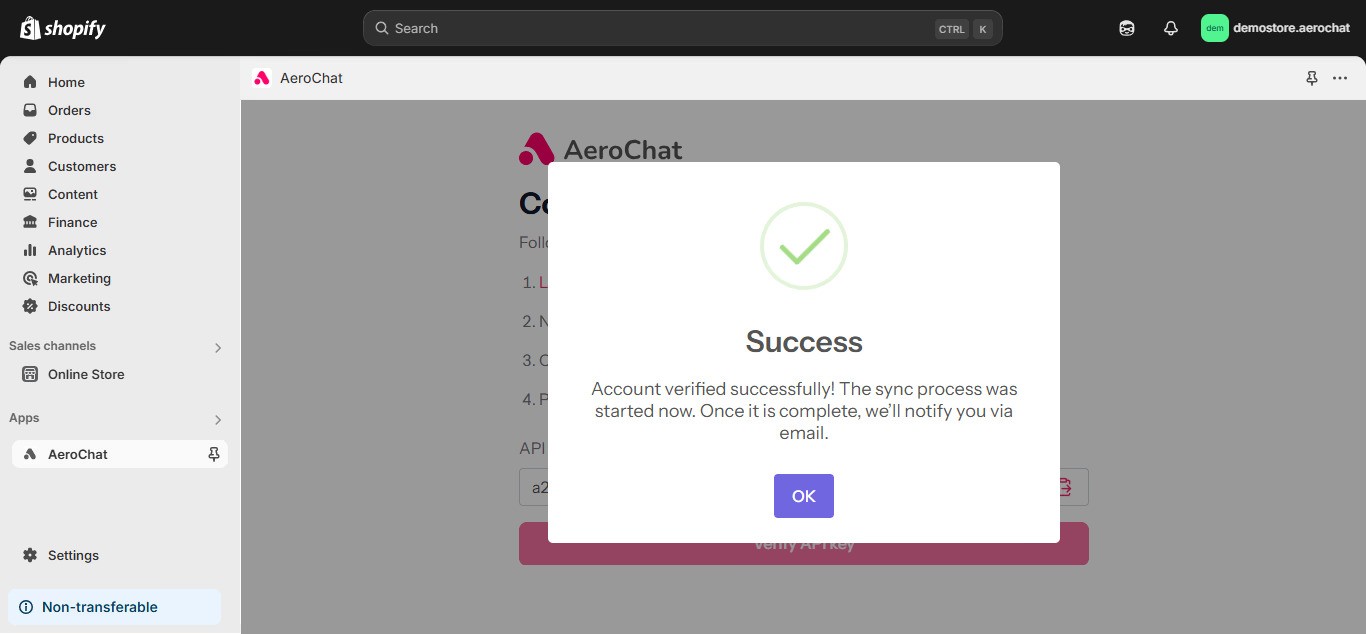Open Marketing in the sidebar

click(28, 278)
